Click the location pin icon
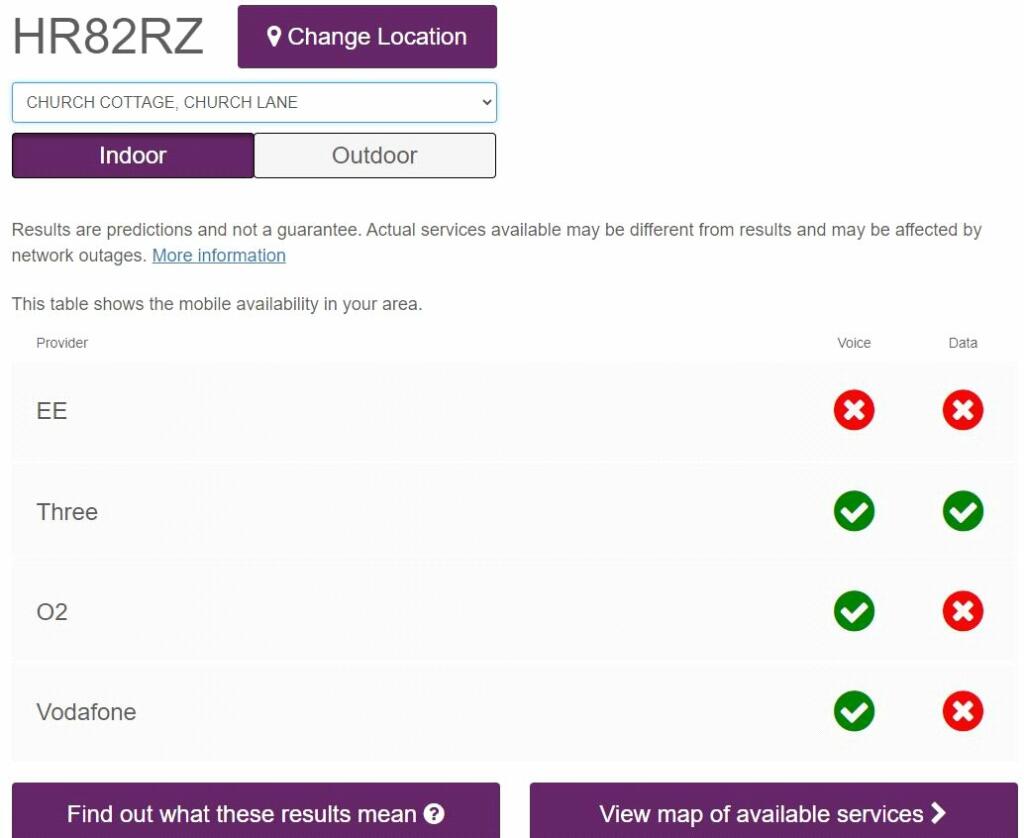 274,37
